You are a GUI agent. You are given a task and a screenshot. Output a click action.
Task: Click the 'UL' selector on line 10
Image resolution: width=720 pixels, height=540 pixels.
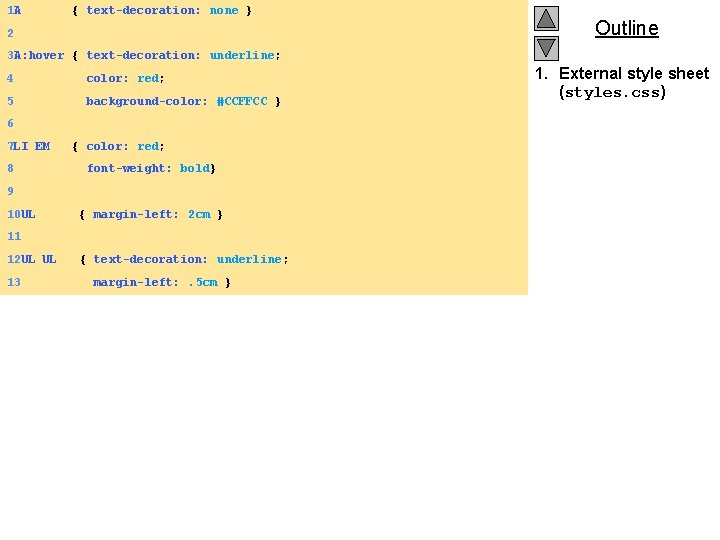coord(28,214)
